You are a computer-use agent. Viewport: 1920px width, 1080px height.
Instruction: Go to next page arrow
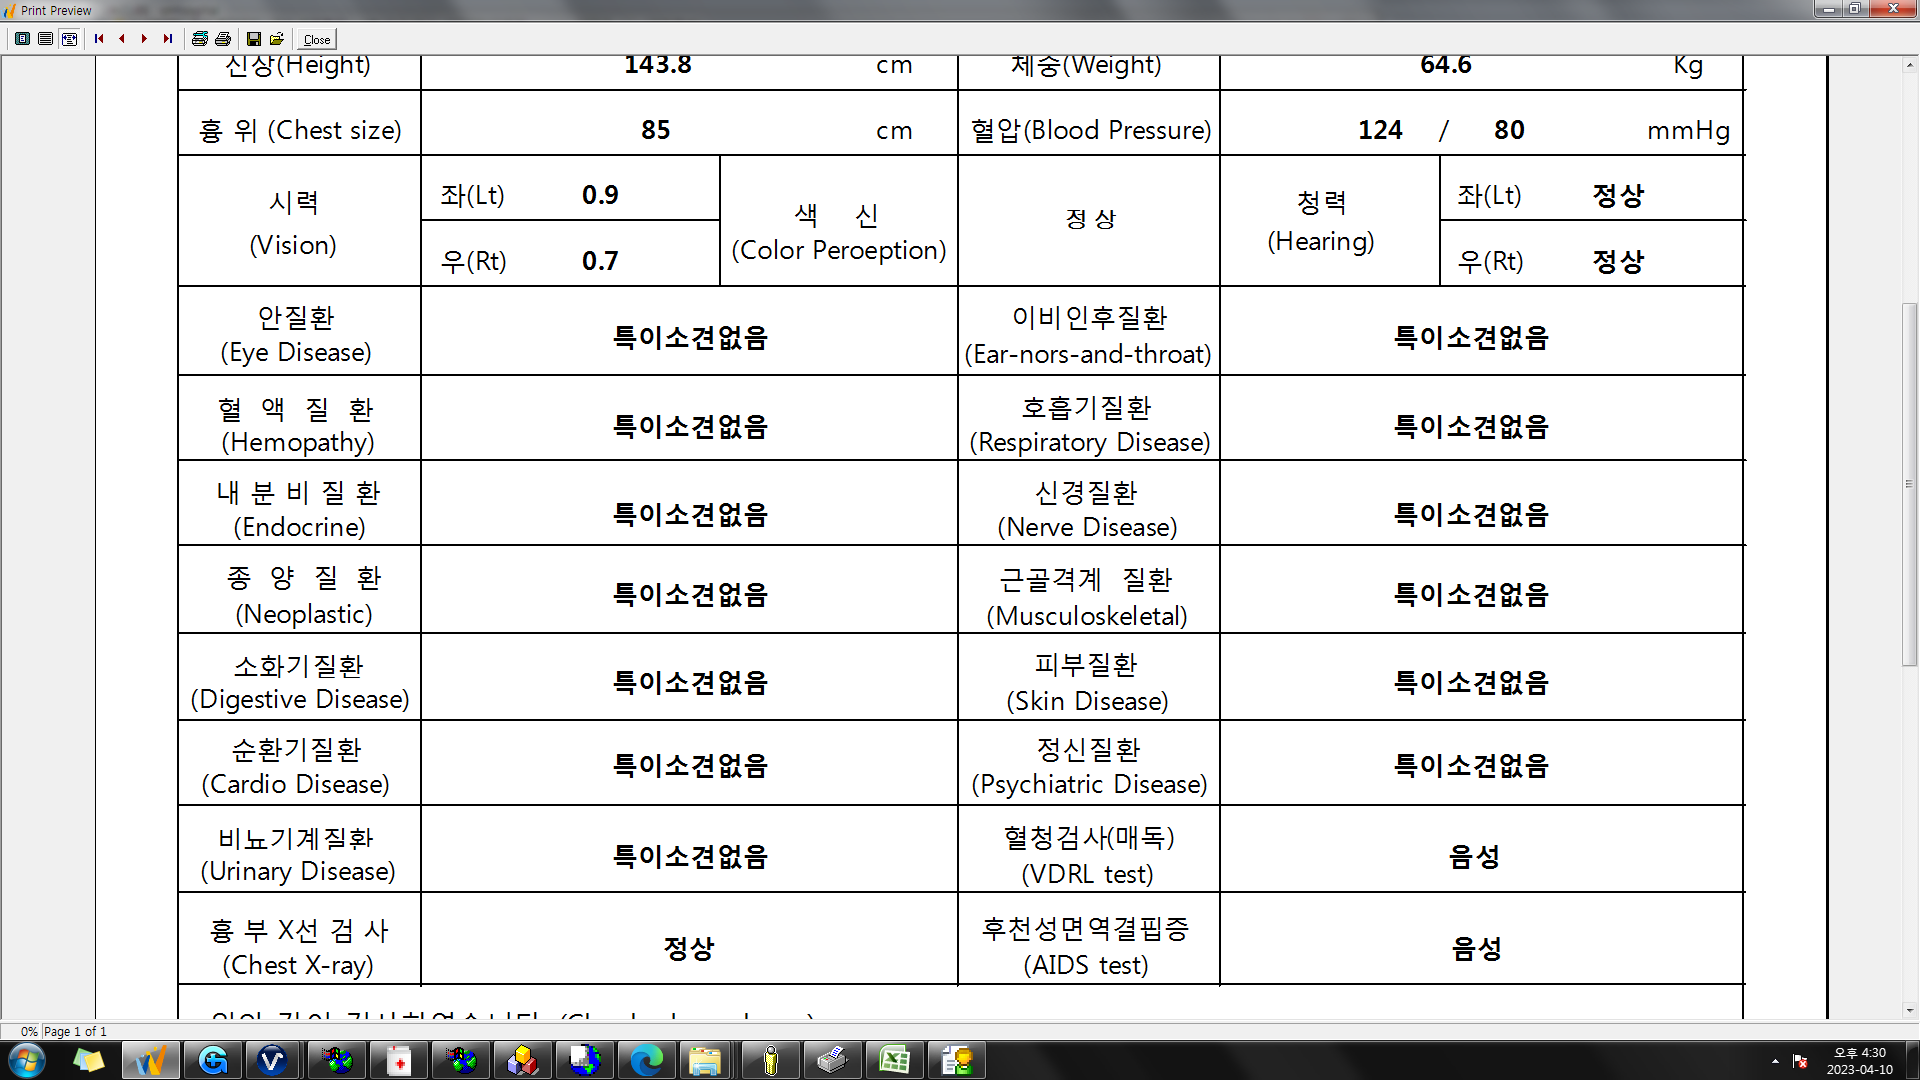click(145, 39)
